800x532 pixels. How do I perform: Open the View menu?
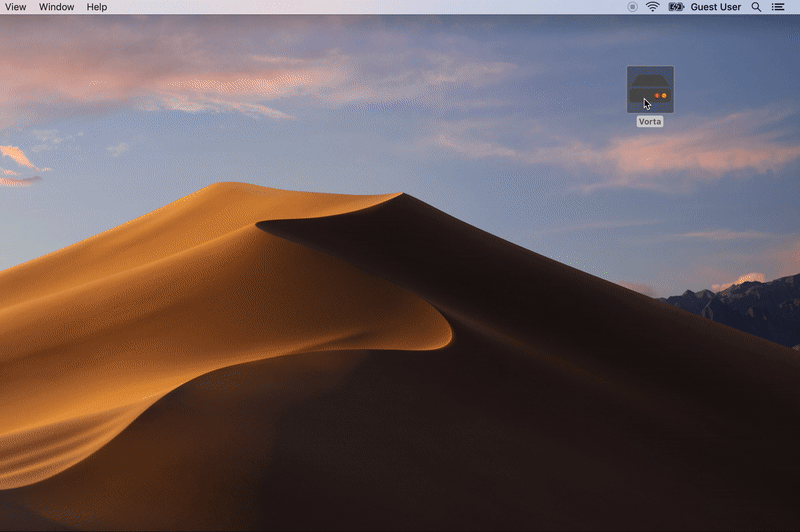pos(15,7)
